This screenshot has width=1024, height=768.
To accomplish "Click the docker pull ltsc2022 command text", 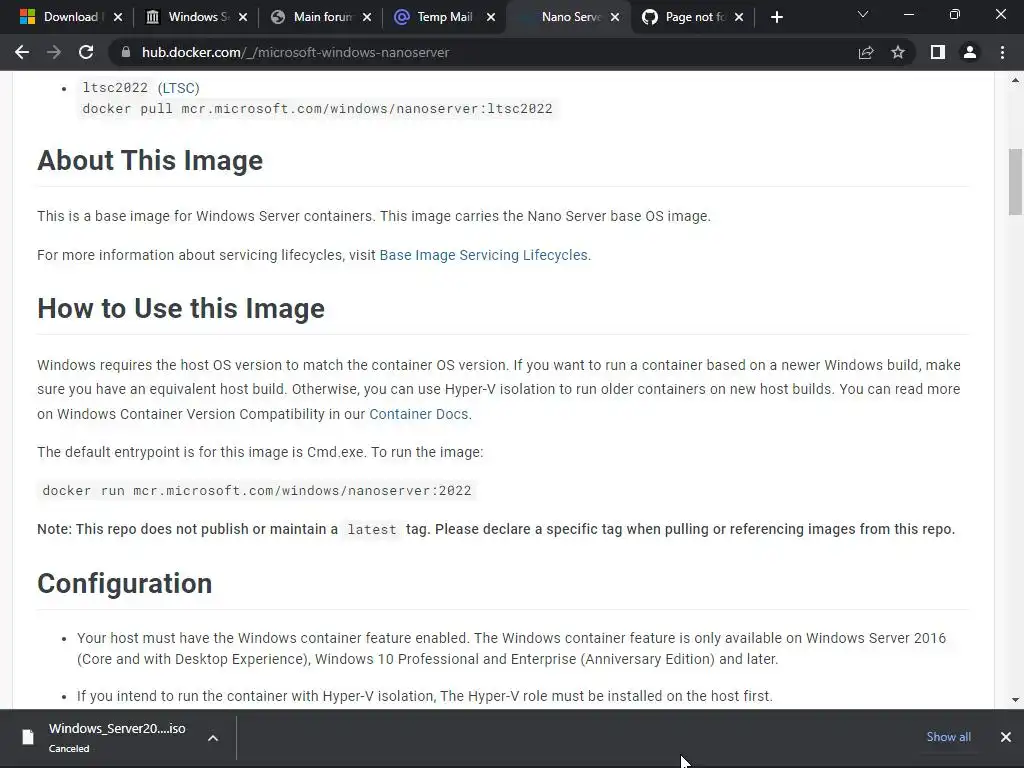I will tap(317, 108).
